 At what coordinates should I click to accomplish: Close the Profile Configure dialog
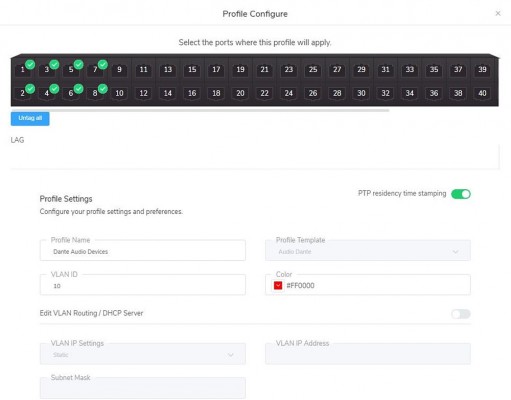(498, 13)
